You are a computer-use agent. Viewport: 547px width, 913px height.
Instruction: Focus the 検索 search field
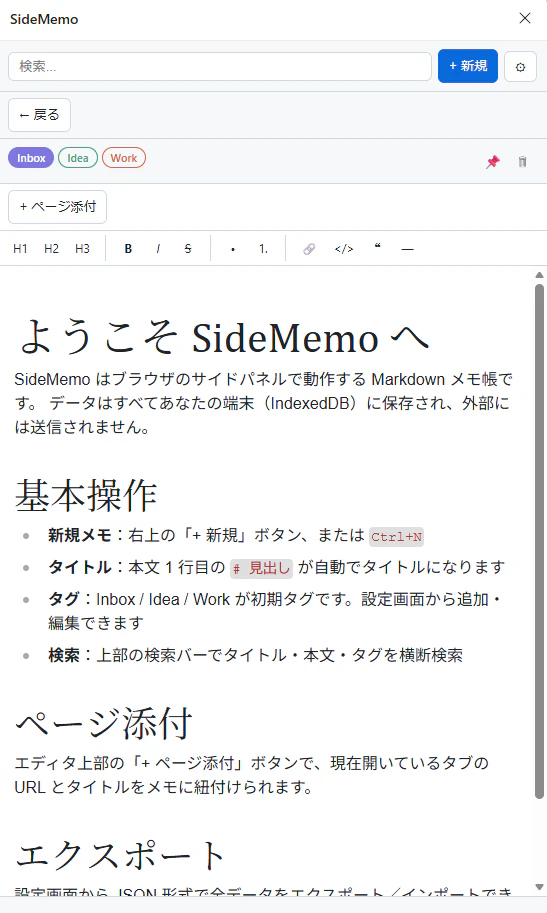(x=220, y=66)
